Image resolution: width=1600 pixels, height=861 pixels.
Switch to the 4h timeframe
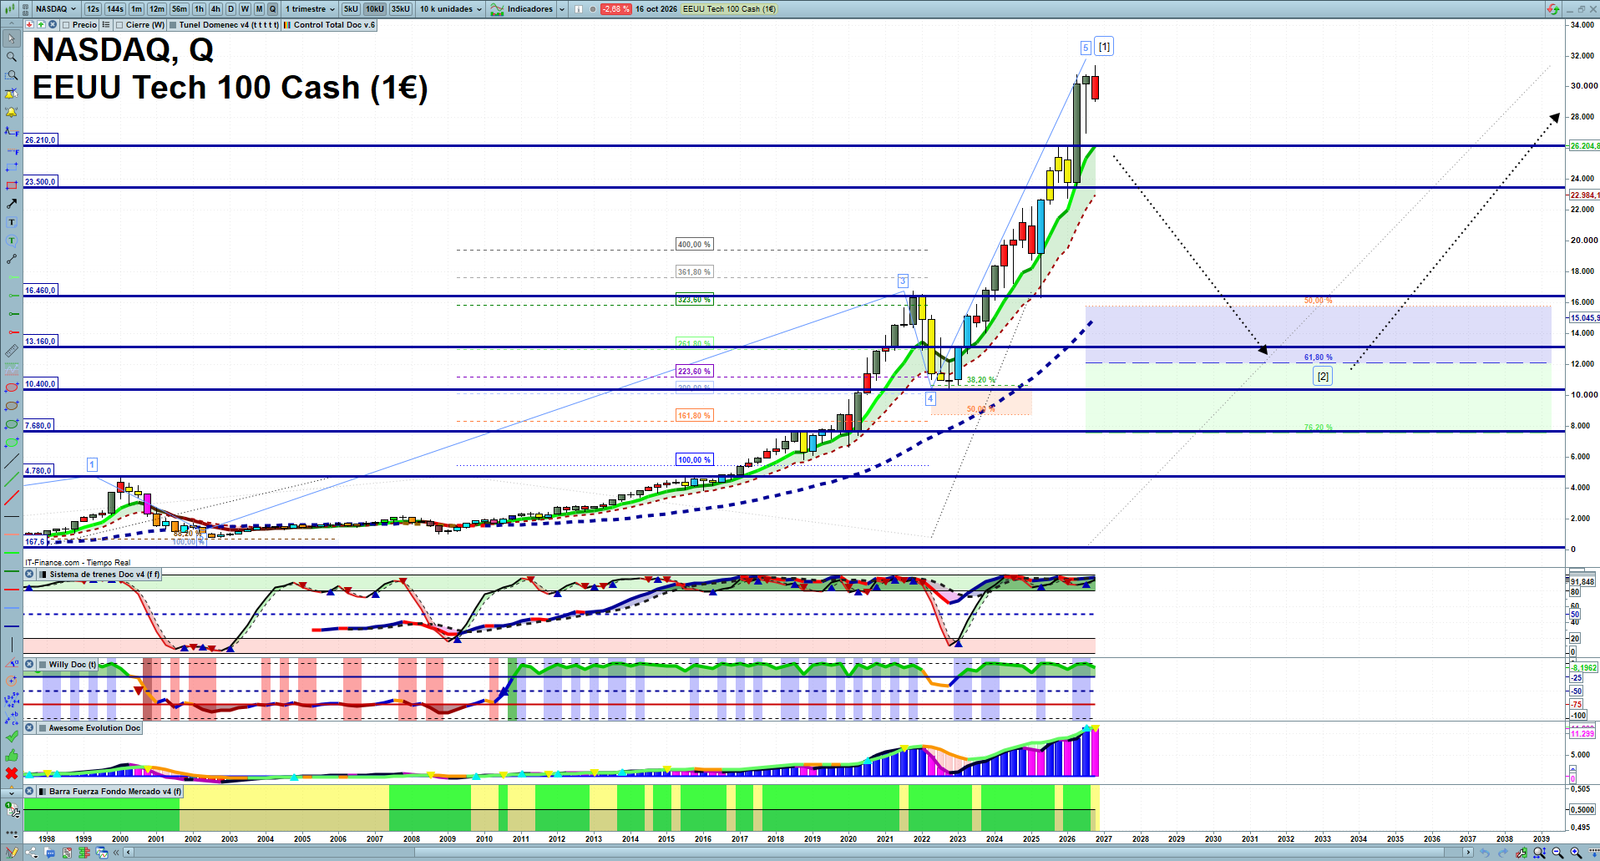(x=215, y=9)
